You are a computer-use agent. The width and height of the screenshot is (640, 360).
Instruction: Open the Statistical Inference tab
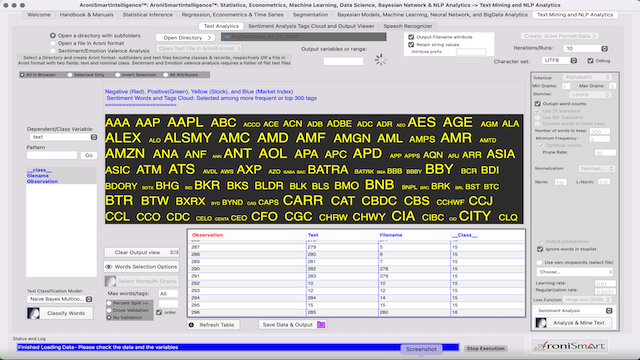click(x=147, y=15)
